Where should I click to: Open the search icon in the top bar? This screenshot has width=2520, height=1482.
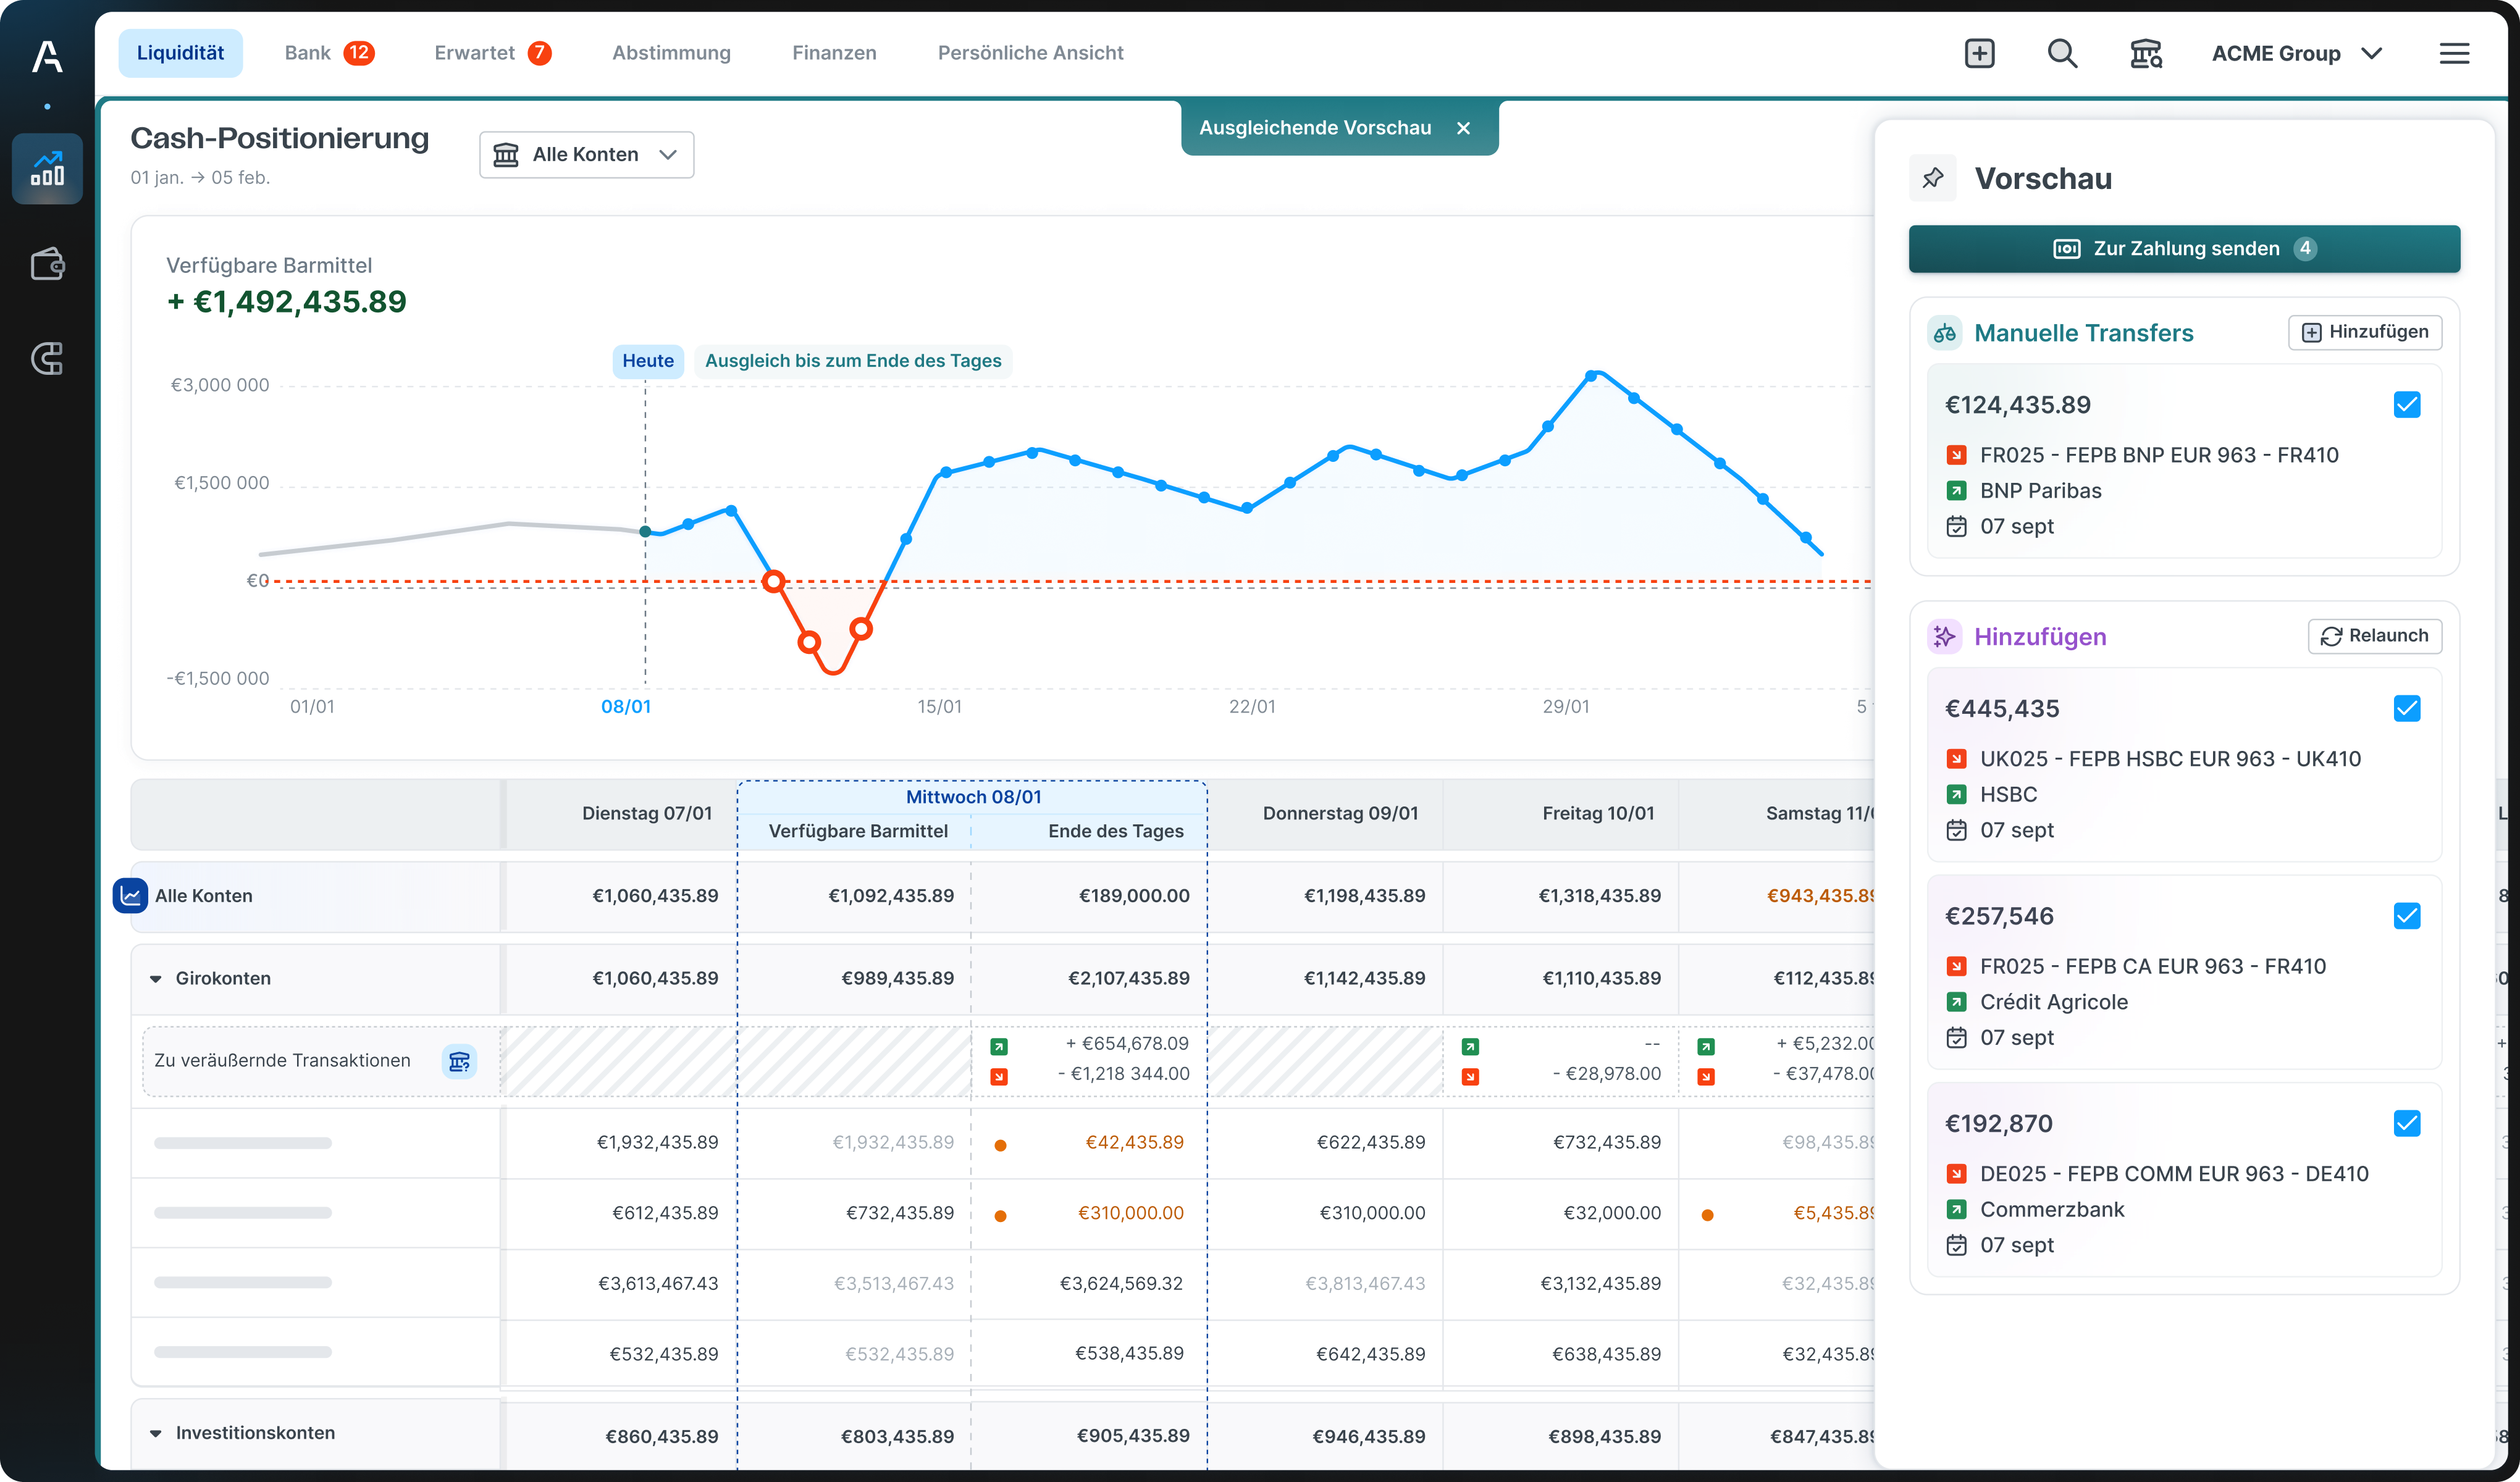[2062, 53]
